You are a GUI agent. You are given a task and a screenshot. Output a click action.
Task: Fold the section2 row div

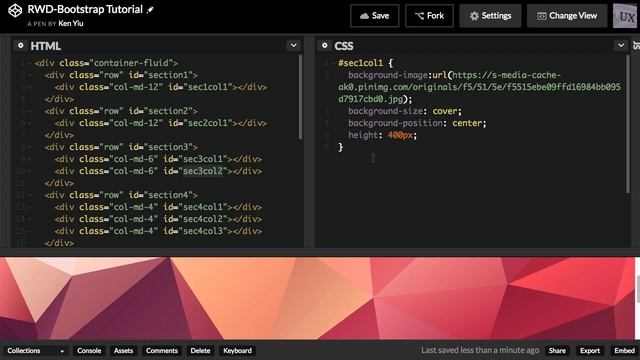pyautogui.click(x=30, y=111)
